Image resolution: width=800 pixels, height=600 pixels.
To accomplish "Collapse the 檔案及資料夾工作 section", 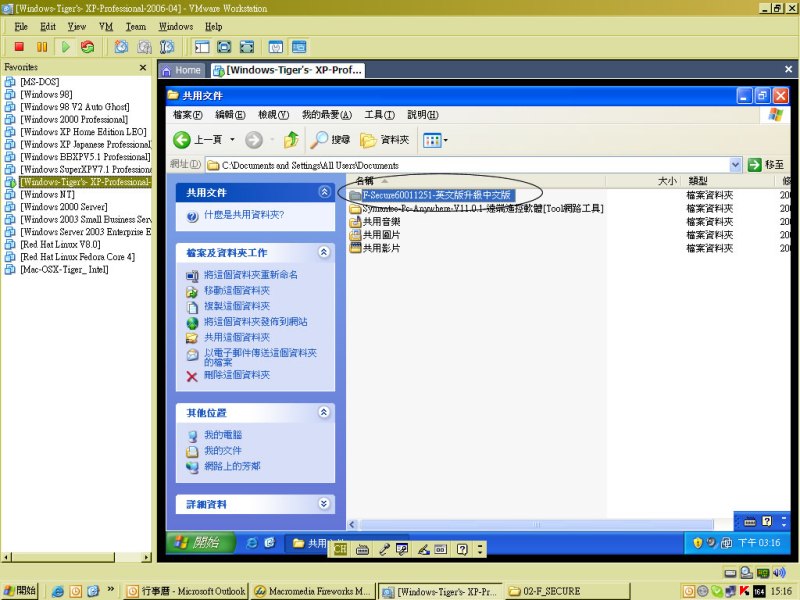I will (324, 252).
